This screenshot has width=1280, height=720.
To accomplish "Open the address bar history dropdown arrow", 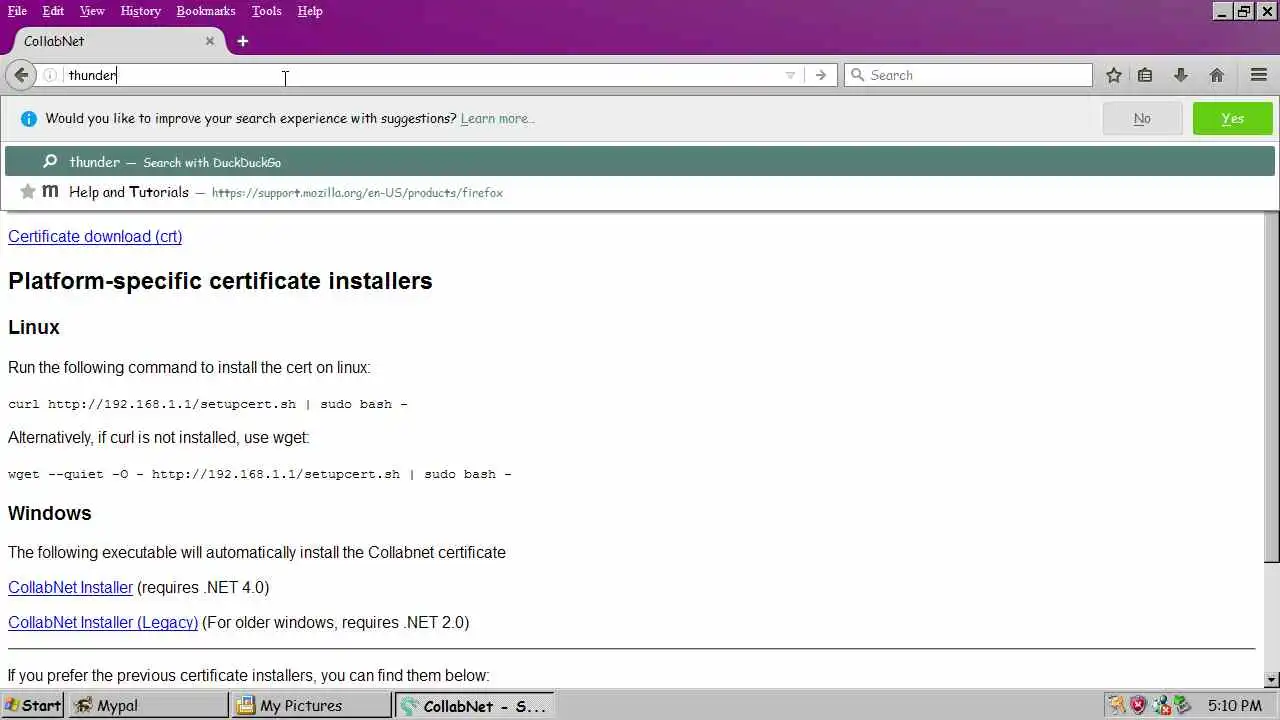I will [790, 75].
